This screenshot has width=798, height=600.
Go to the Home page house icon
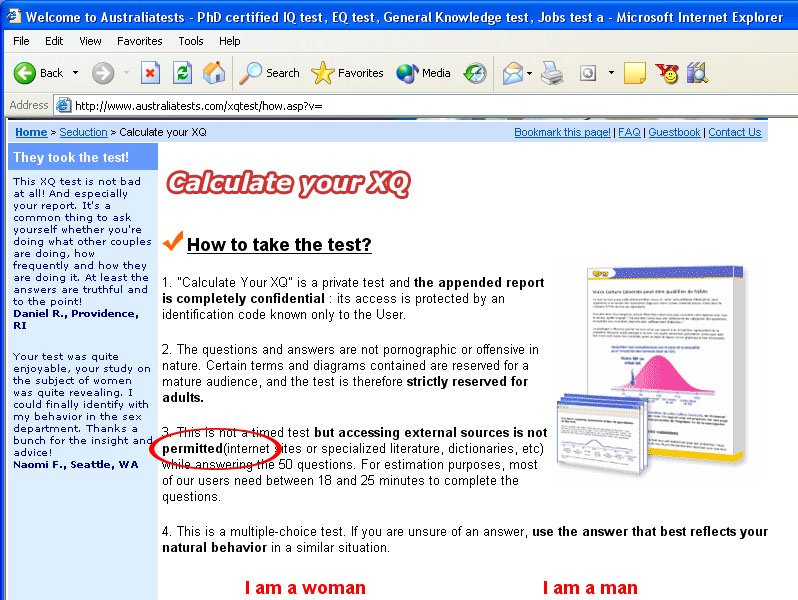(214, 73)
